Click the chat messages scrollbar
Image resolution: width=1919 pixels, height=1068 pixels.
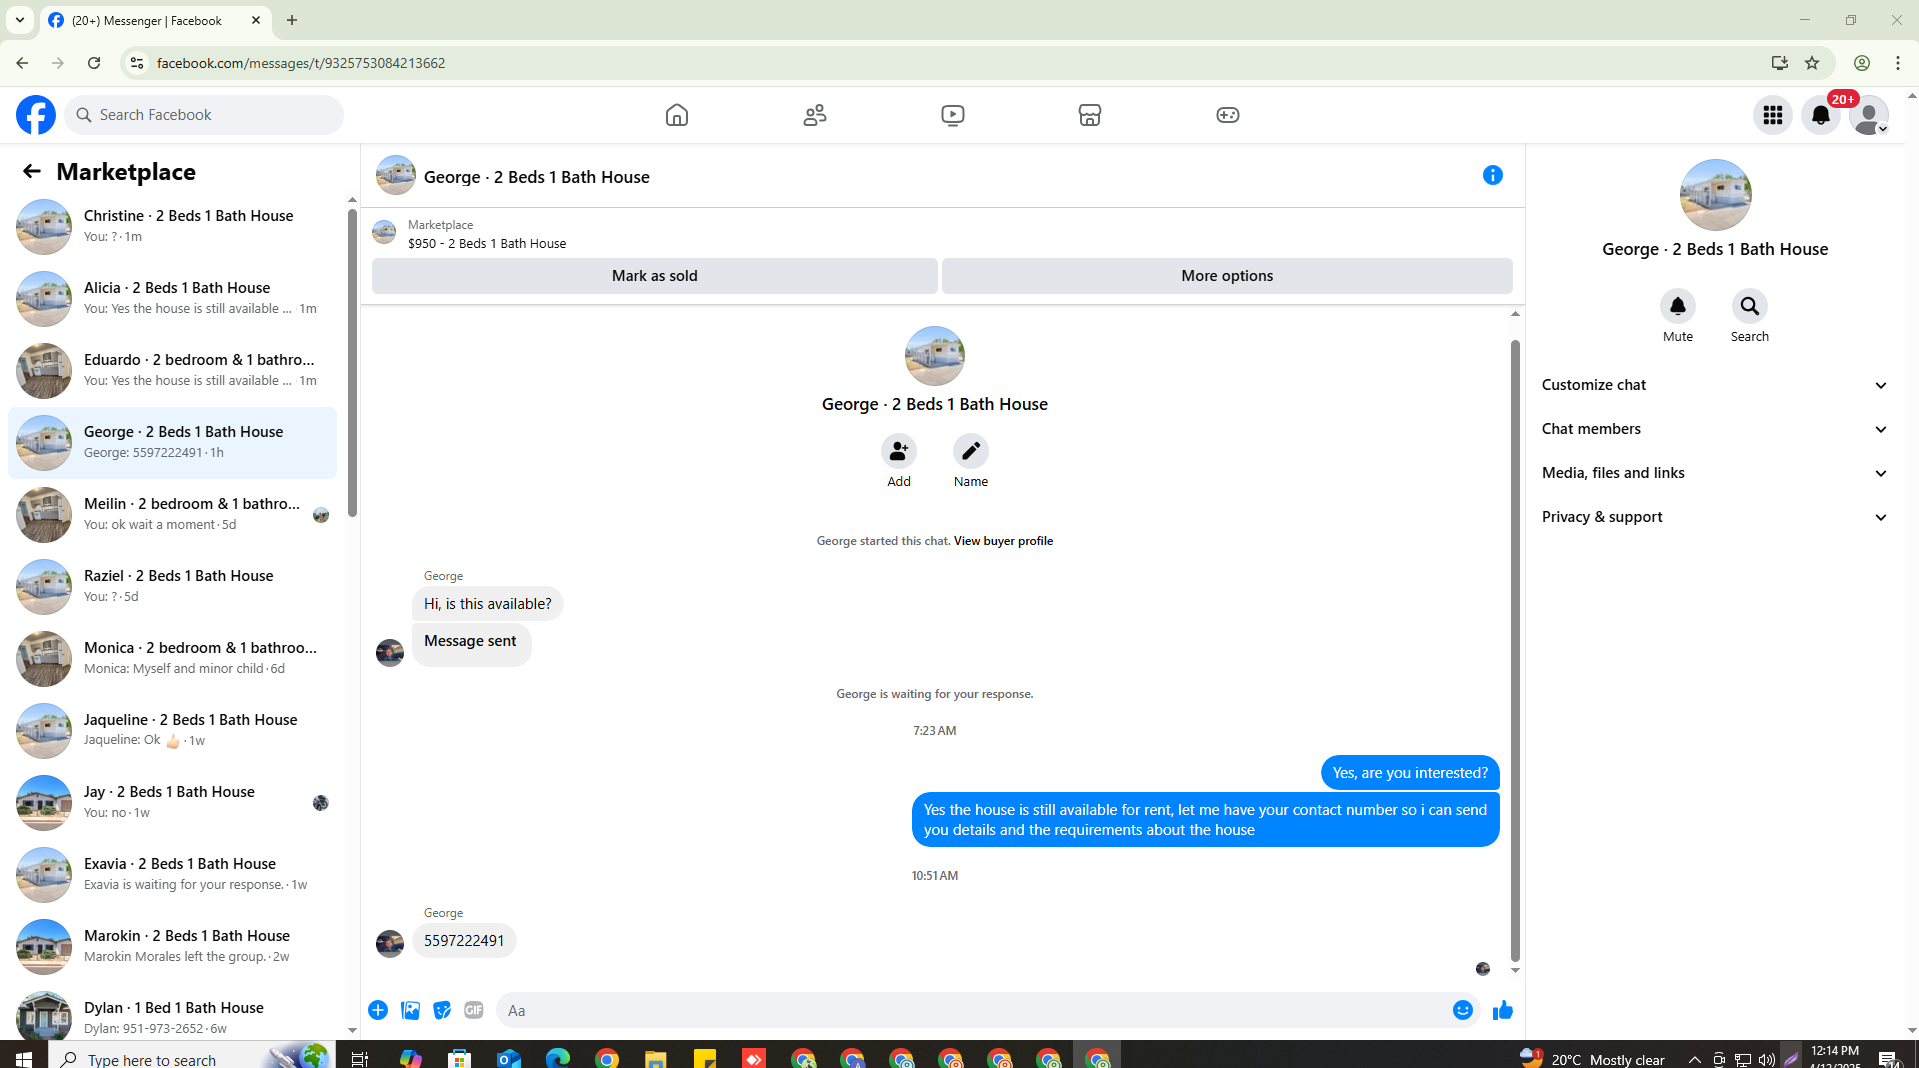pos(1515,650)
